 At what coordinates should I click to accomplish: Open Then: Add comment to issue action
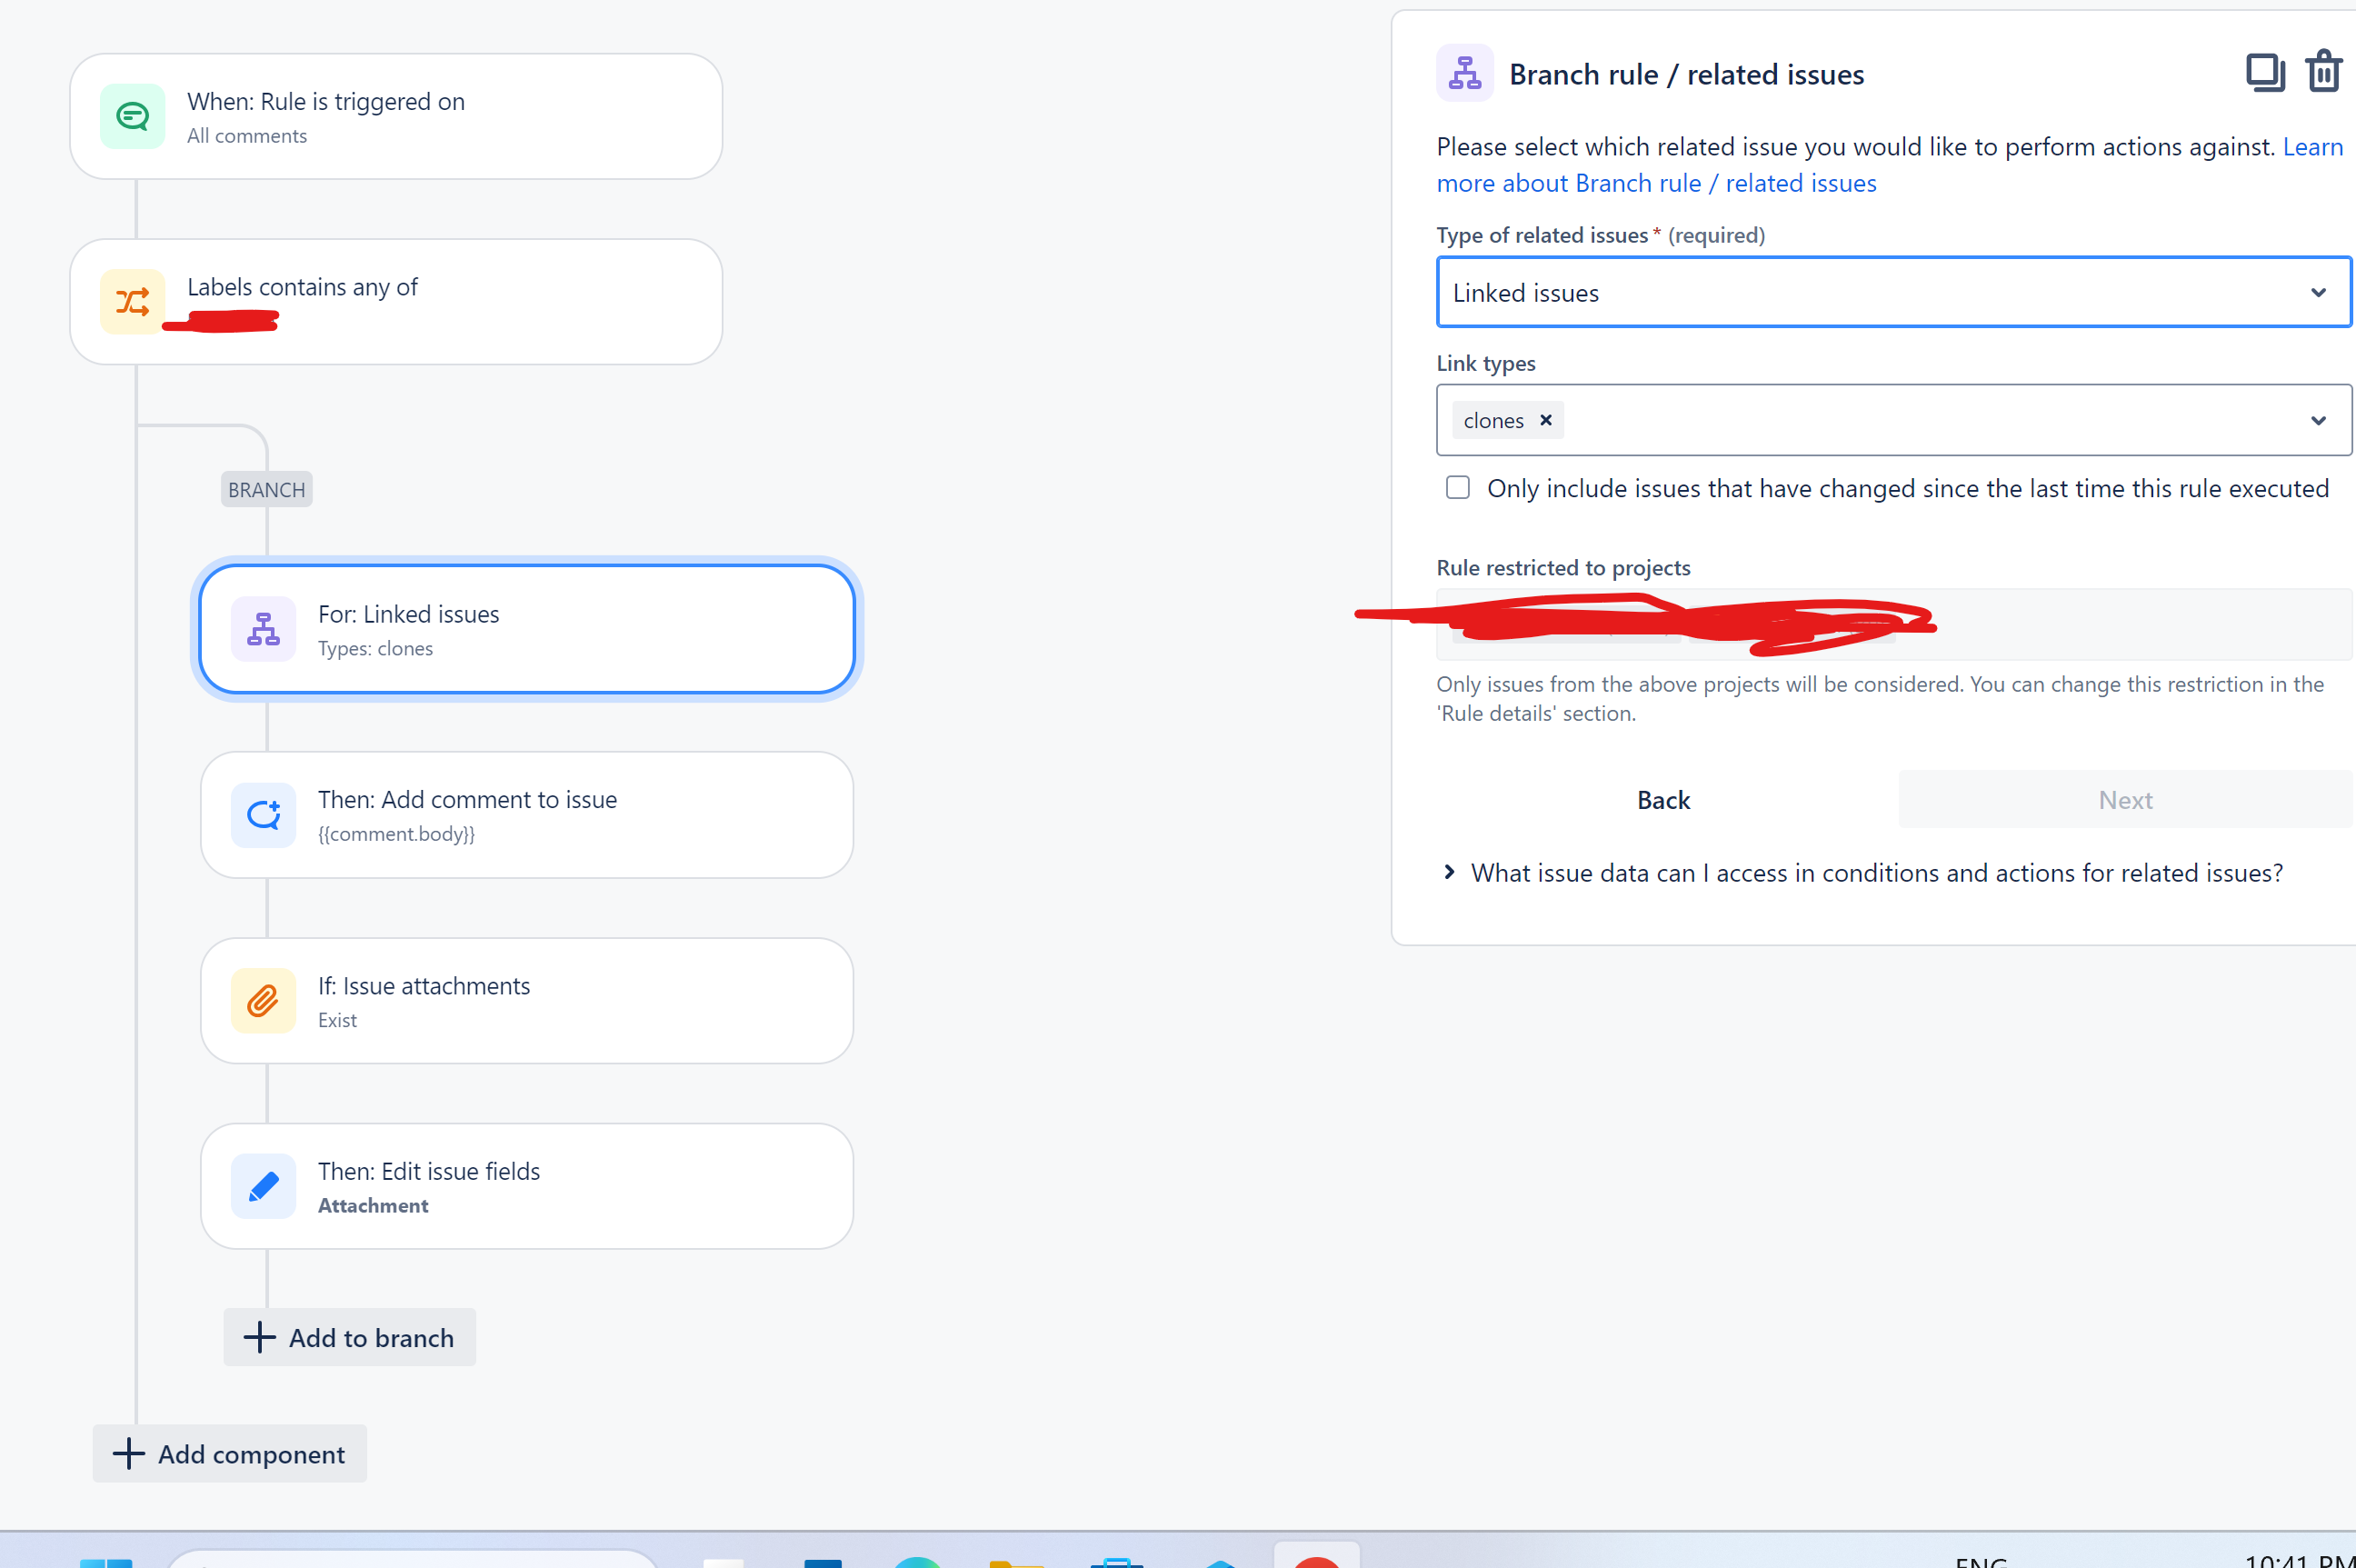pos(527,815)
